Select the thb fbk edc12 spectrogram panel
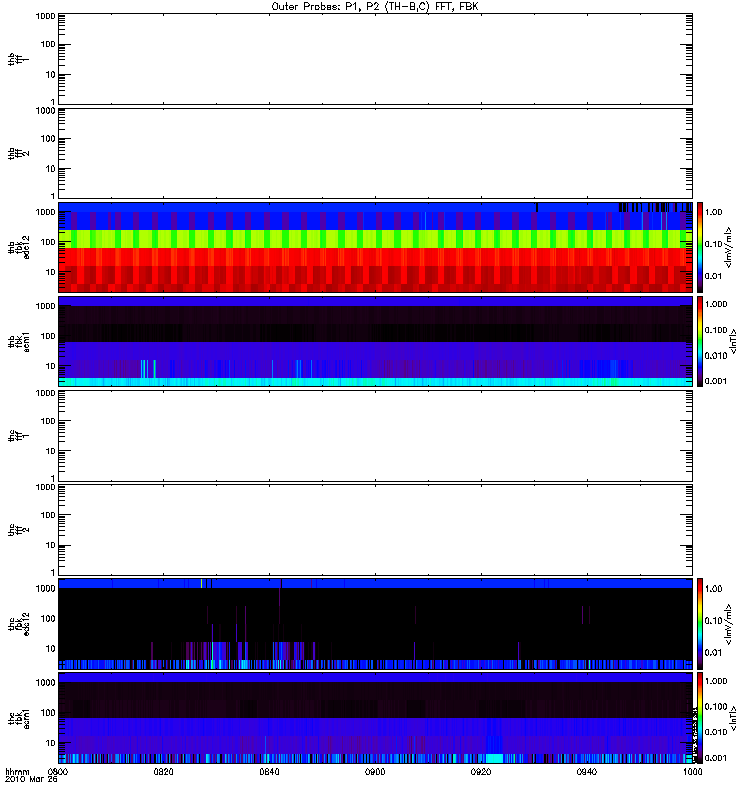 pyautogui.click(x=375, y=247)
